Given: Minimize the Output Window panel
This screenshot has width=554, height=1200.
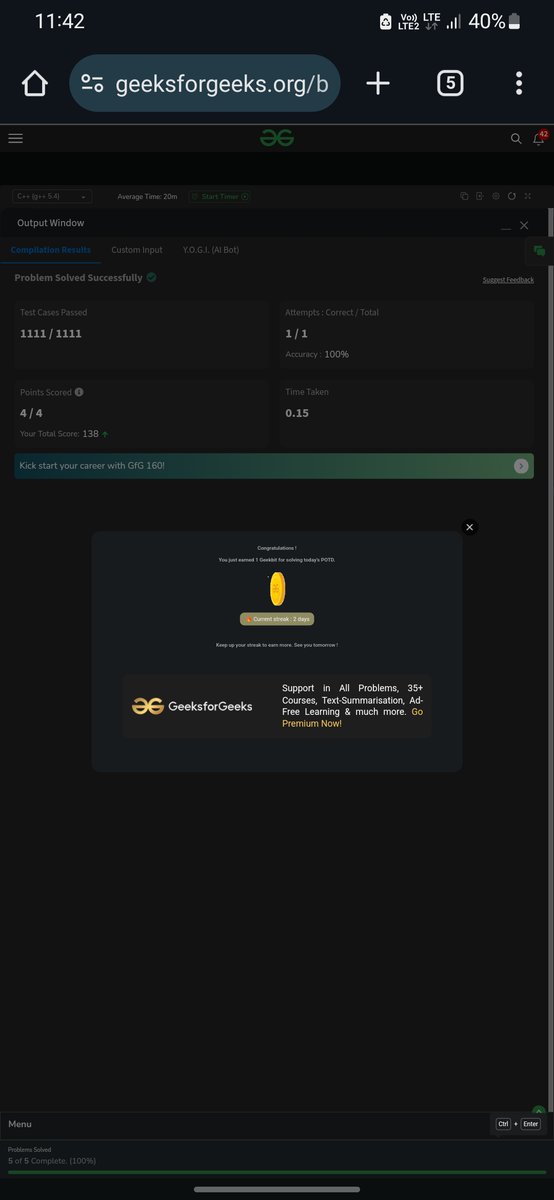Looking at the screenshot, I should tap(505, 228).
